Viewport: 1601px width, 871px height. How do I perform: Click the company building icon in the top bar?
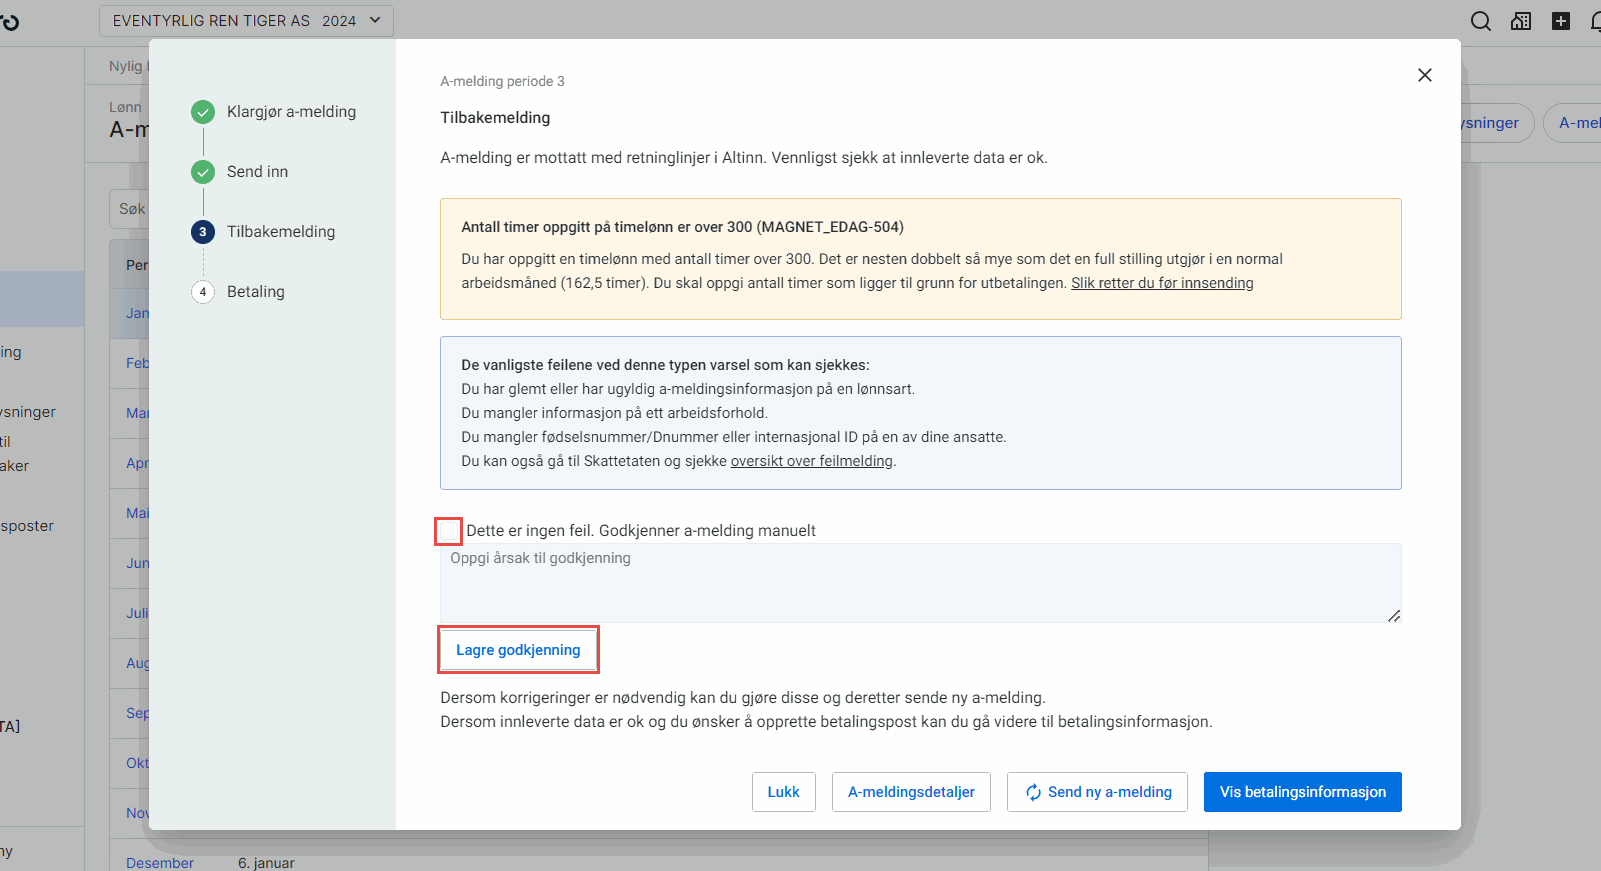(1520, 20)
